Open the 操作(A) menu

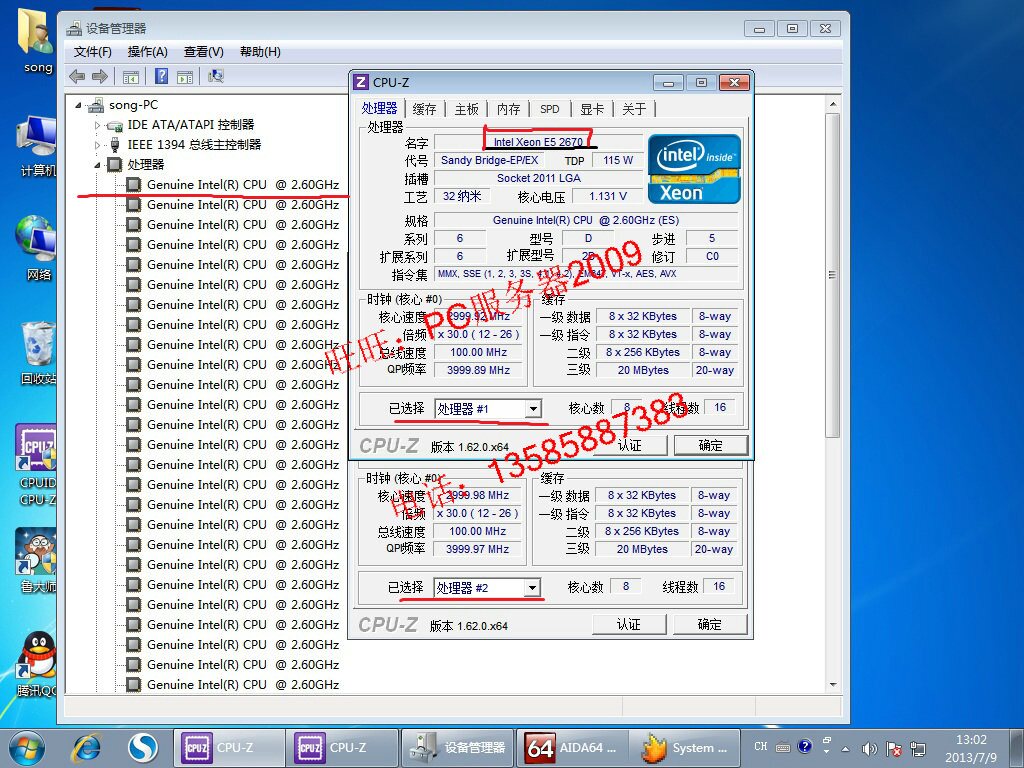point(147,52)
